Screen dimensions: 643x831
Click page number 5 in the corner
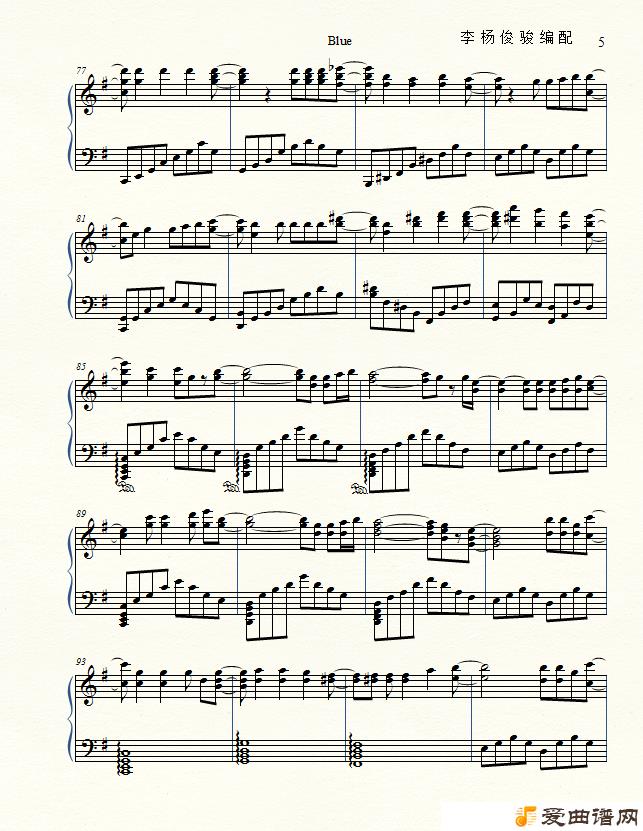coord(601,42)
